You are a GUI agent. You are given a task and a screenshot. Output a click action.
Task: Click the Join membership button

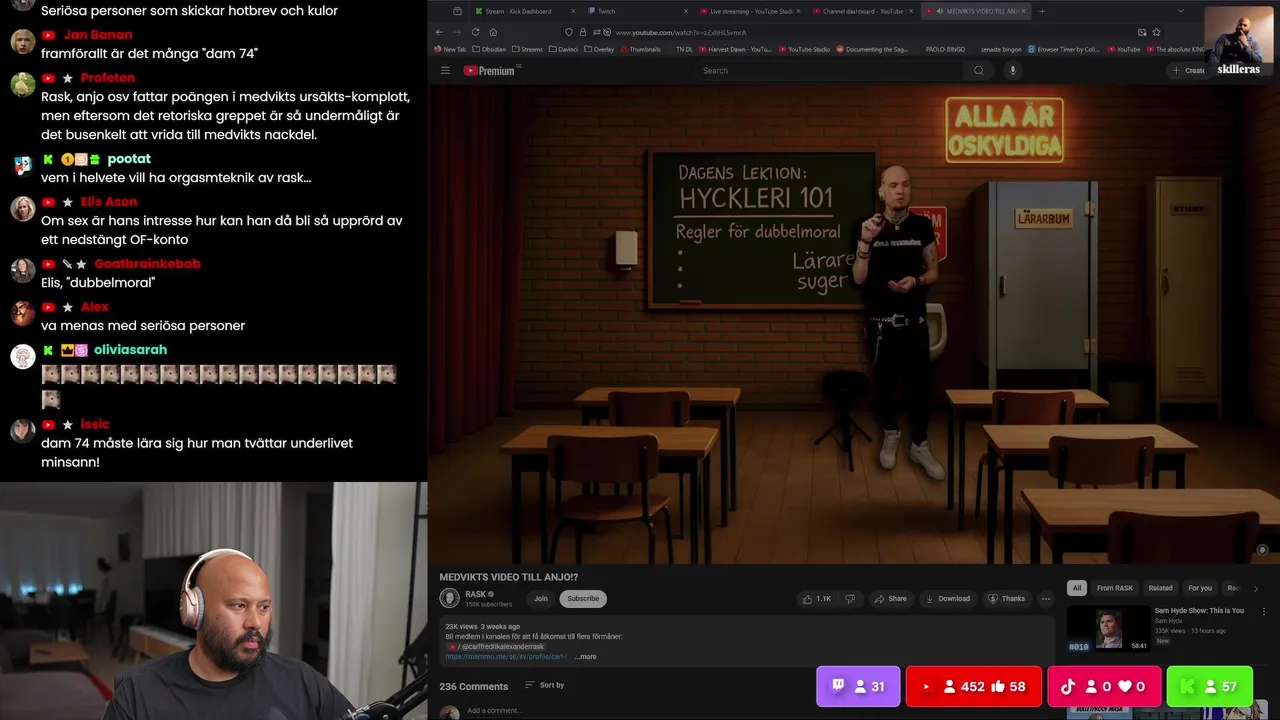pos(541,598)
